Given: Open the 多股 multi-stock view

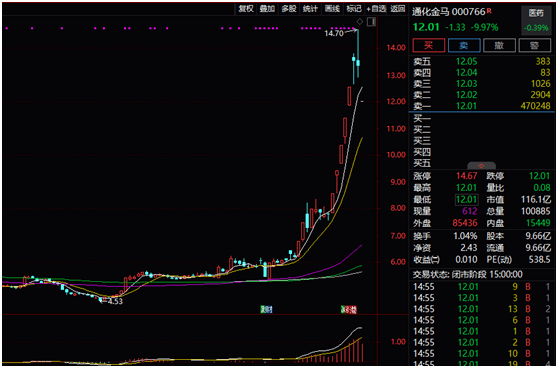Looking at the screenshot, I should tap(289, 8).
